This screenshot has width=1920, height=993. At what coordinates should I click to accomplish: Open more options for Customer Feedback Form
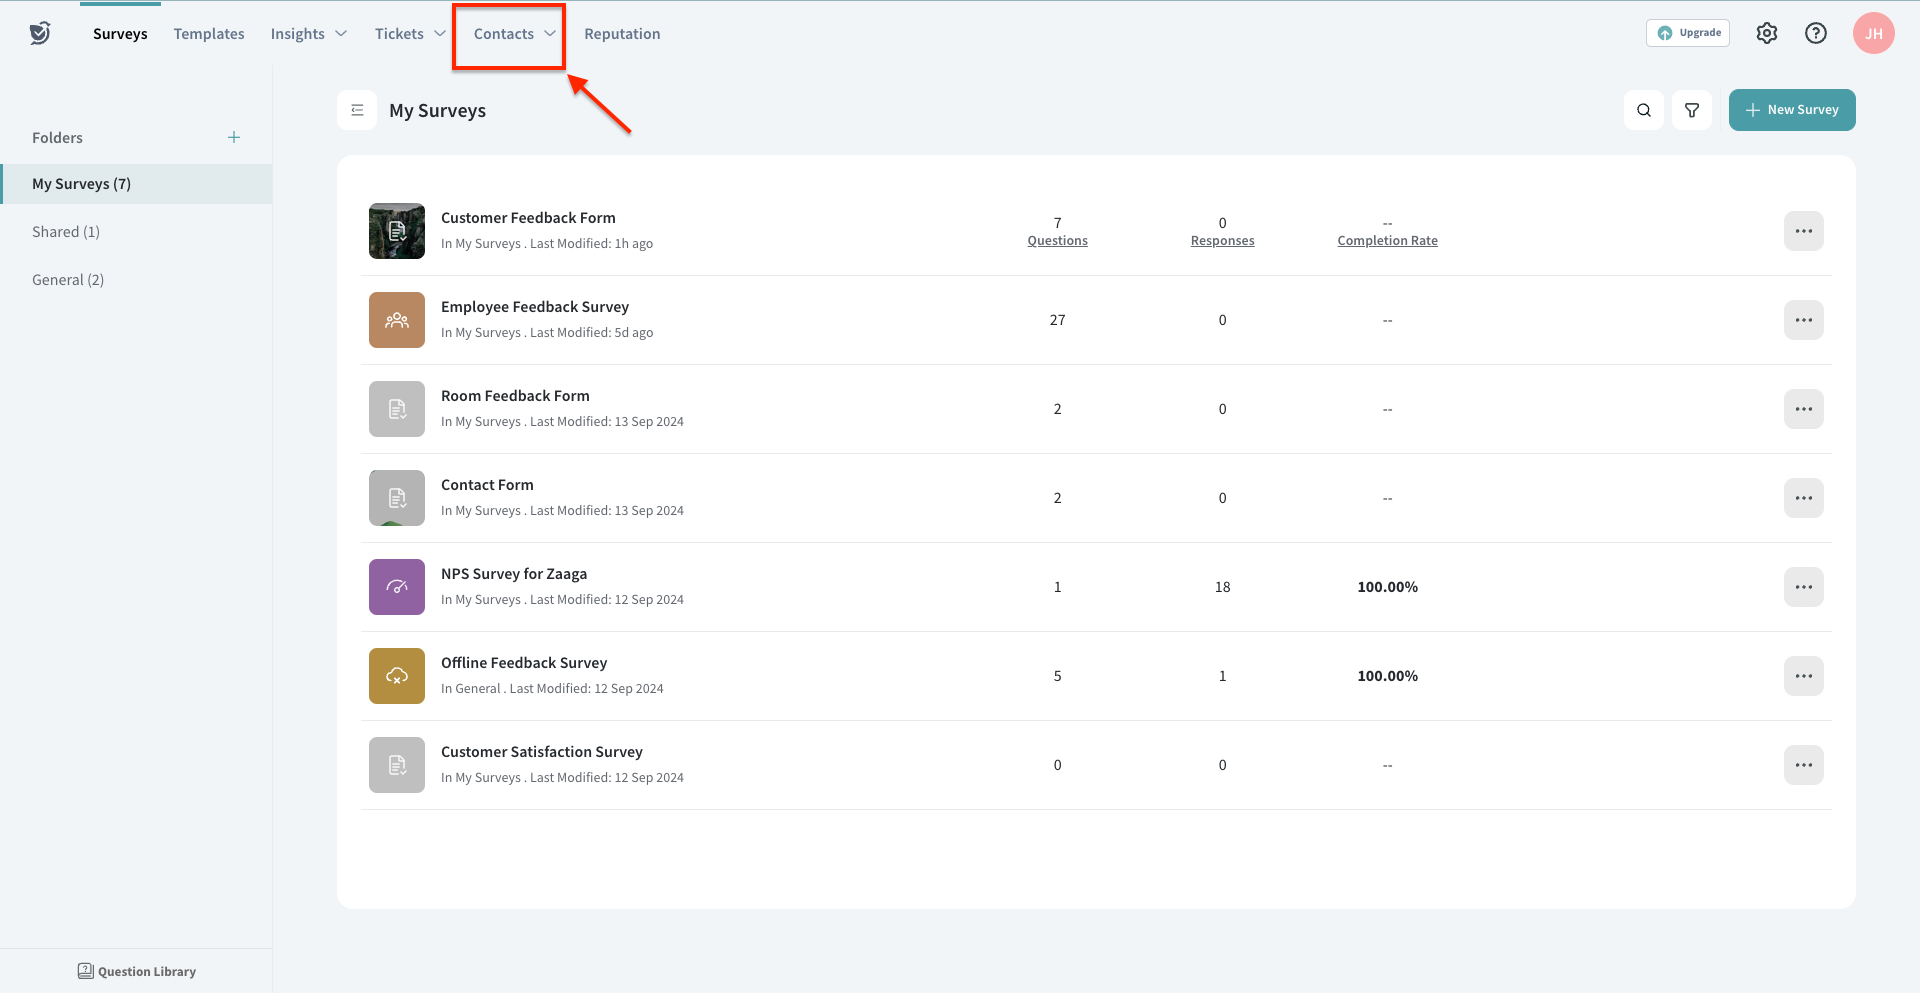click(1803, 231)
